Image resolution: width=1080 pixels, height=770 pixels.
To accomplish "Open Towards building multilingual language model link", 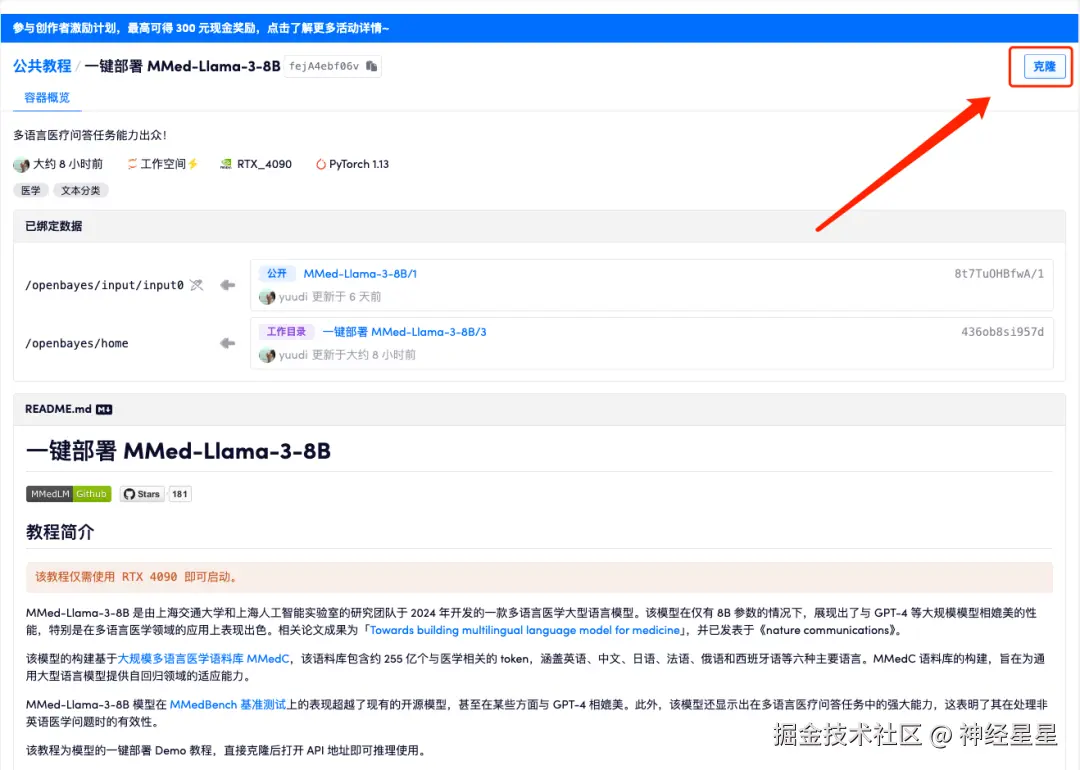I will [525, 630].
